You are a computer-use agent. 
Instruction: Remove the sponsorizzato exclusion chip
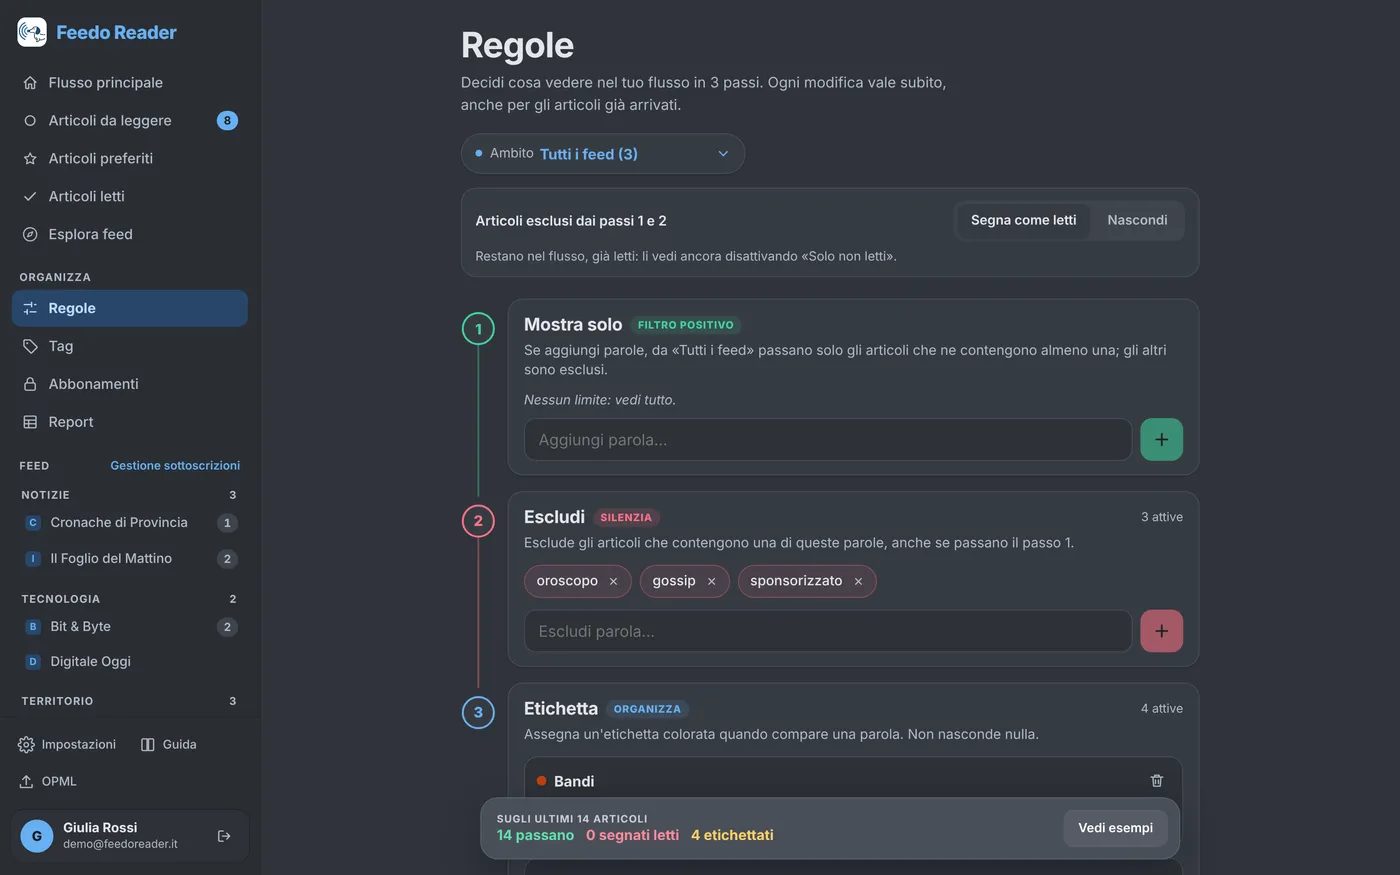pyautogui.click(x=858, y=582)
